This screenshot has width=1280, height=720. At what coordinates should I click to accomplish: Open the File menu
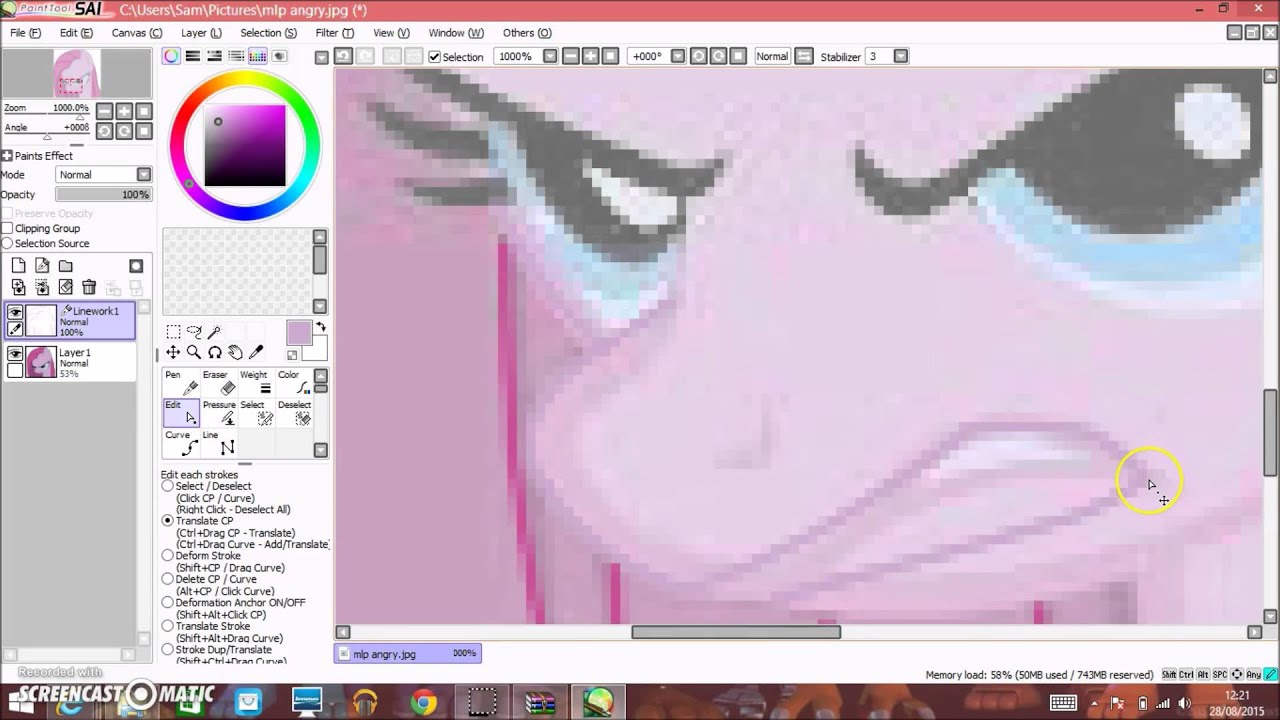coord(26,33)
